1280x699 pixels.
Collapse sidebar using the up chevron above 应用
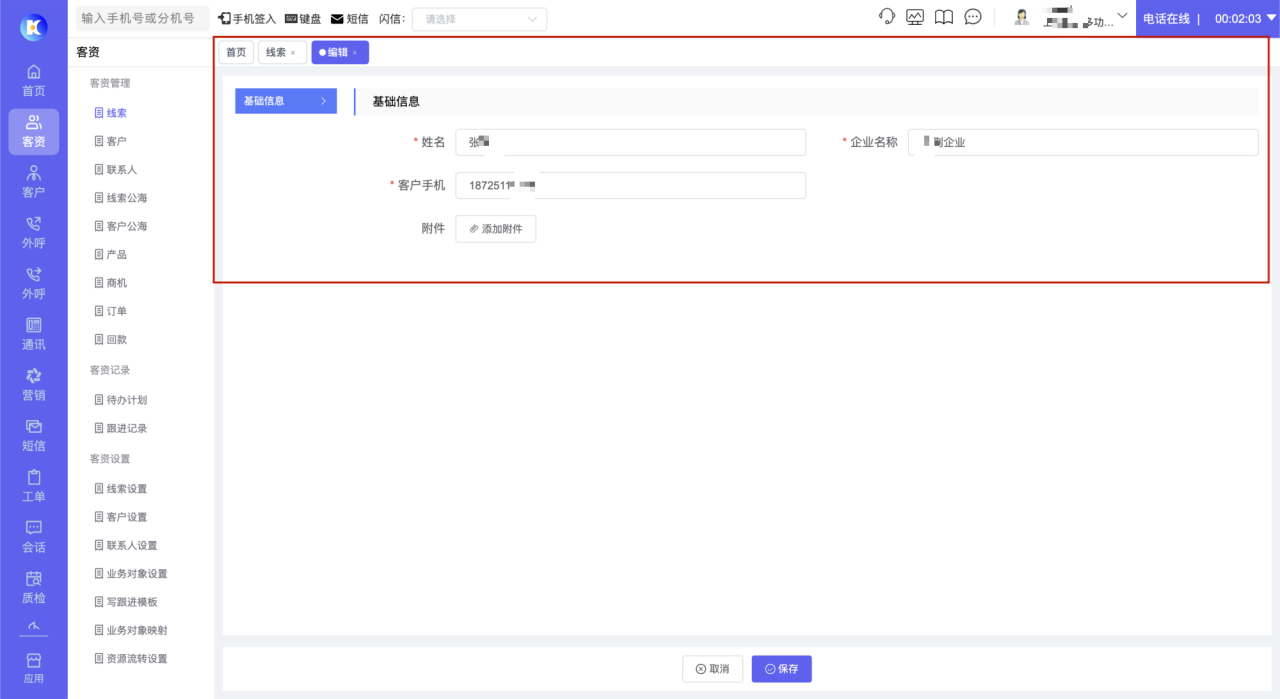click(x=33, y=627)
